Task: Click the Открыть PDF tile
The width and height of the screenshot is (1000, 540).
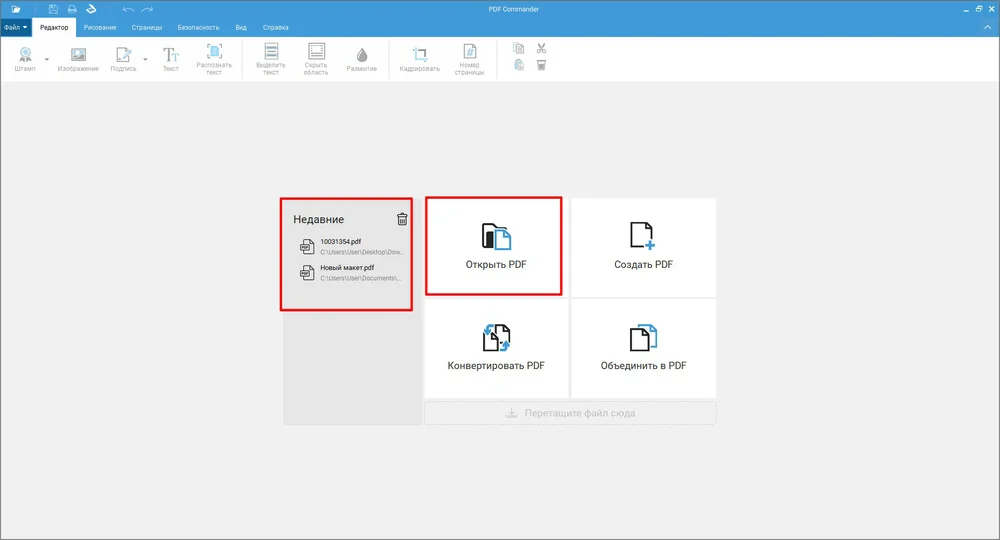Action: (494, 246)
